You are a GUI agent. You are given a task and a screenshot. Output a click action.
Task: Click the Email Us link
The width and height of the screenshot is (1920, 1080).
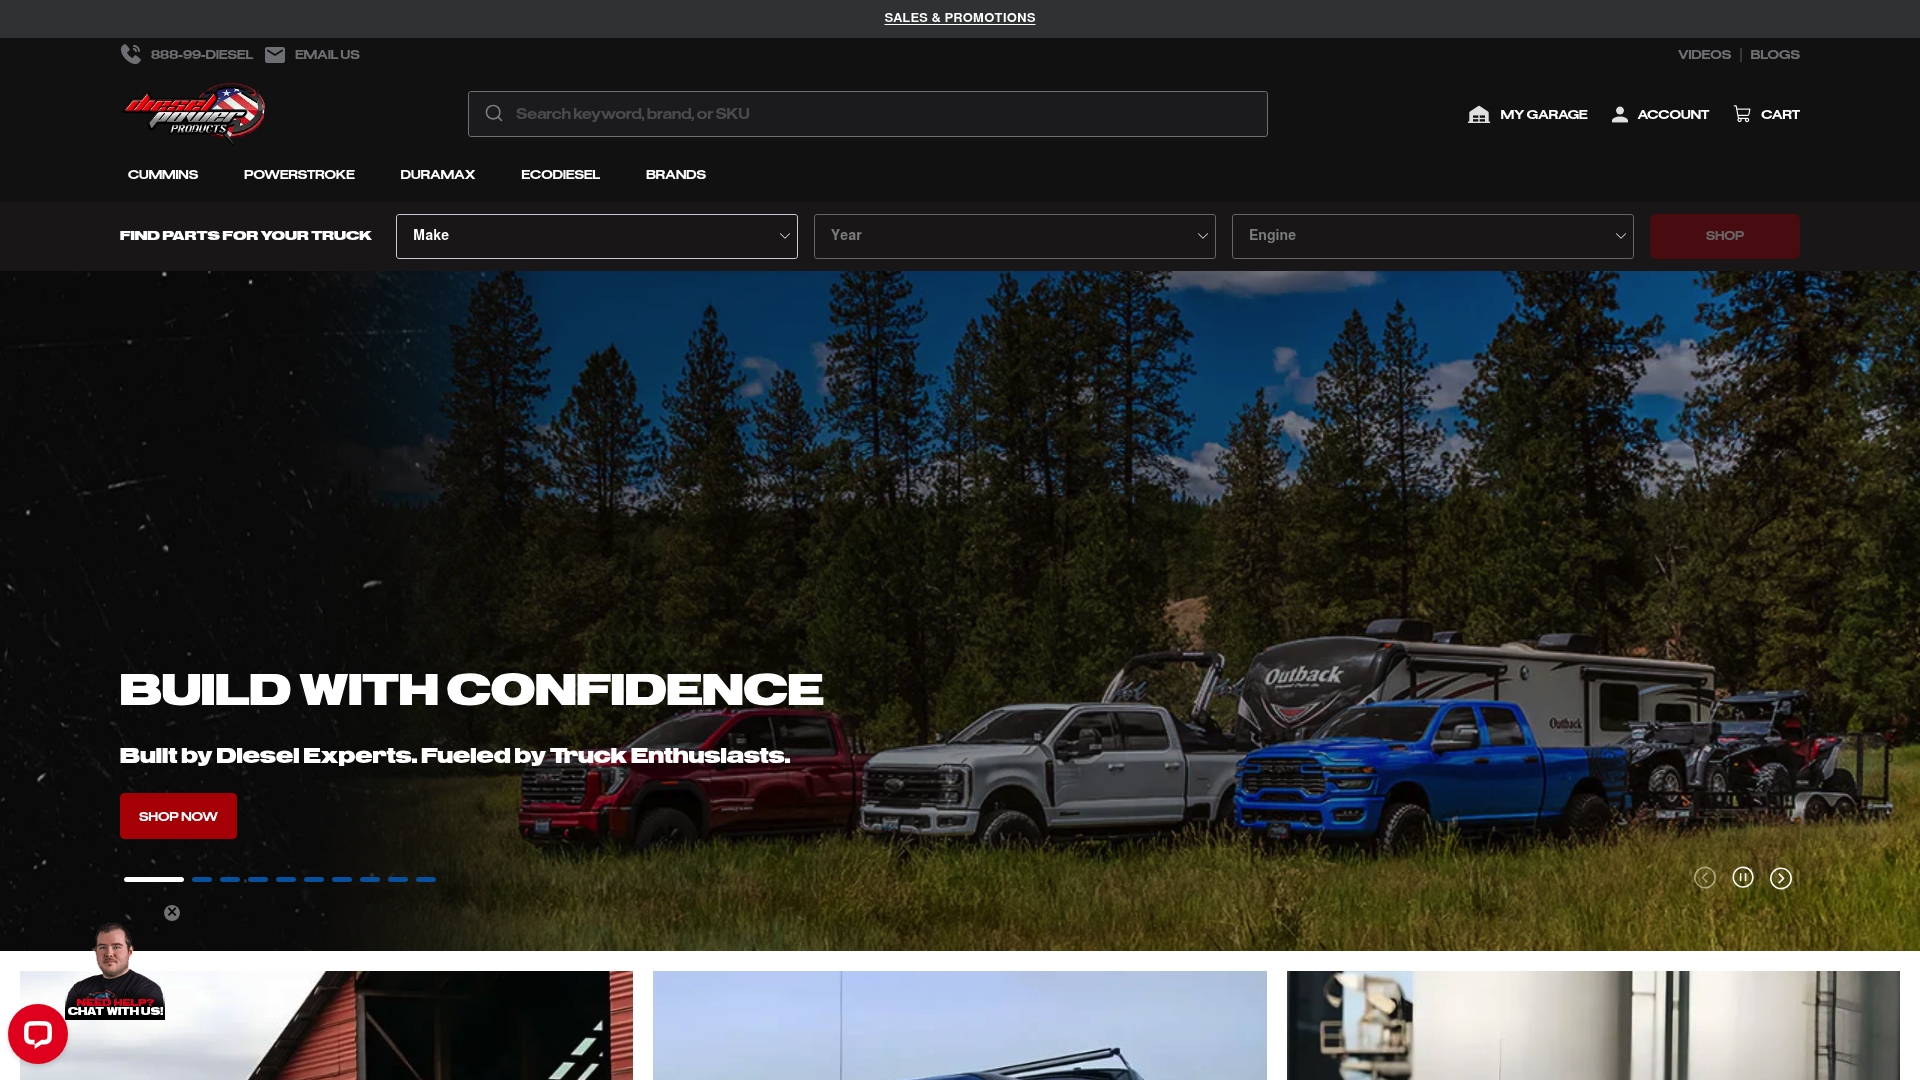click(x=327, y=55)
